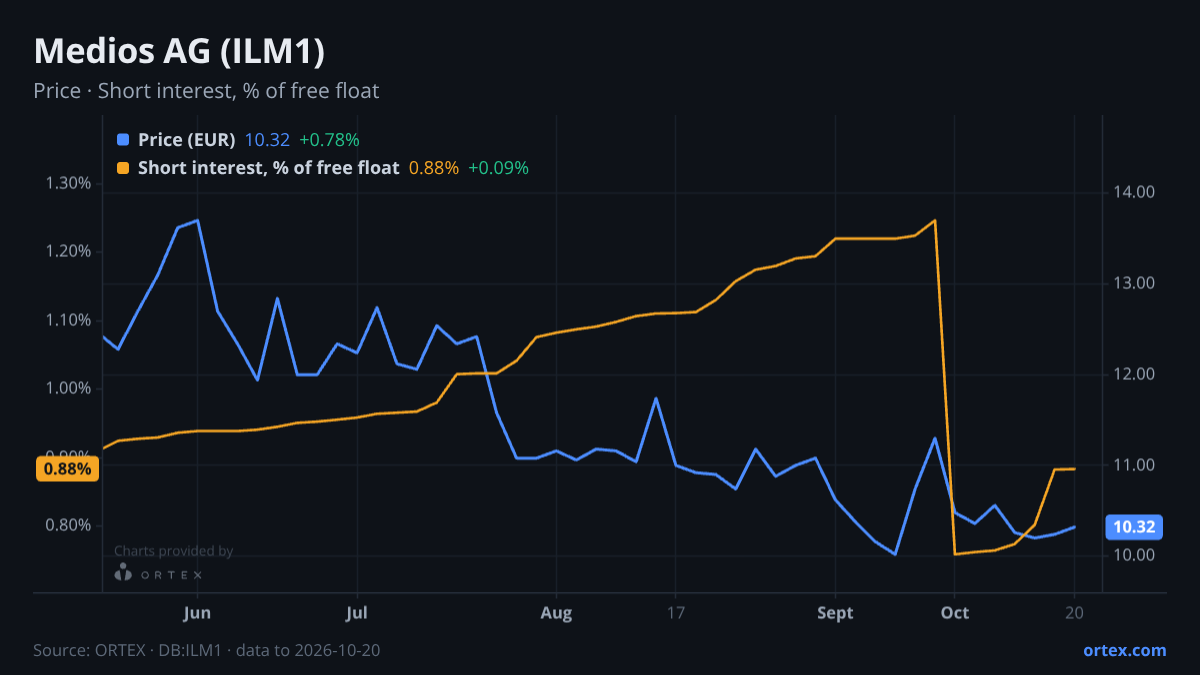This screenshot has height=675, width=1200.
Task: Click the +0.78% price change value
Action: coord(329,140)
